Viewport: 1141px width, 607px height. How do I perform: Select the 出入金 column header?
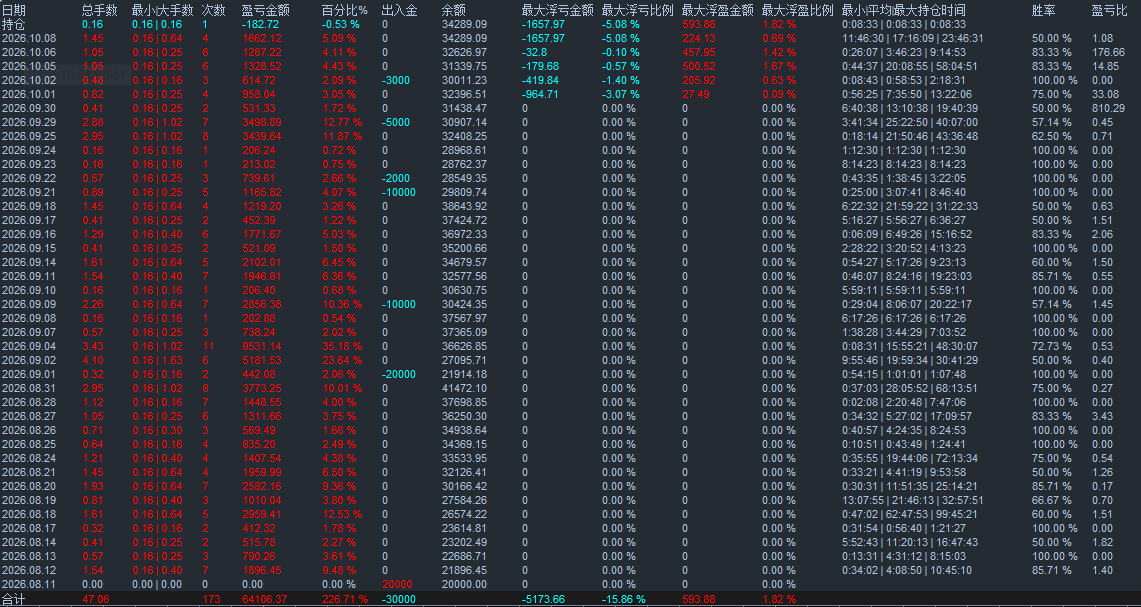[x=399, y=10]
